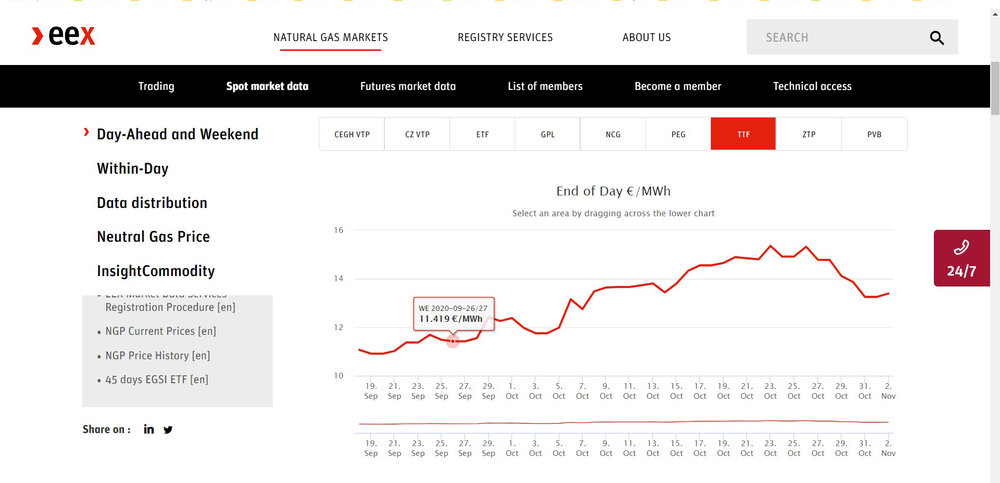
Task: Switch to the NCG hub tab
Action: [x=613, y=134]
